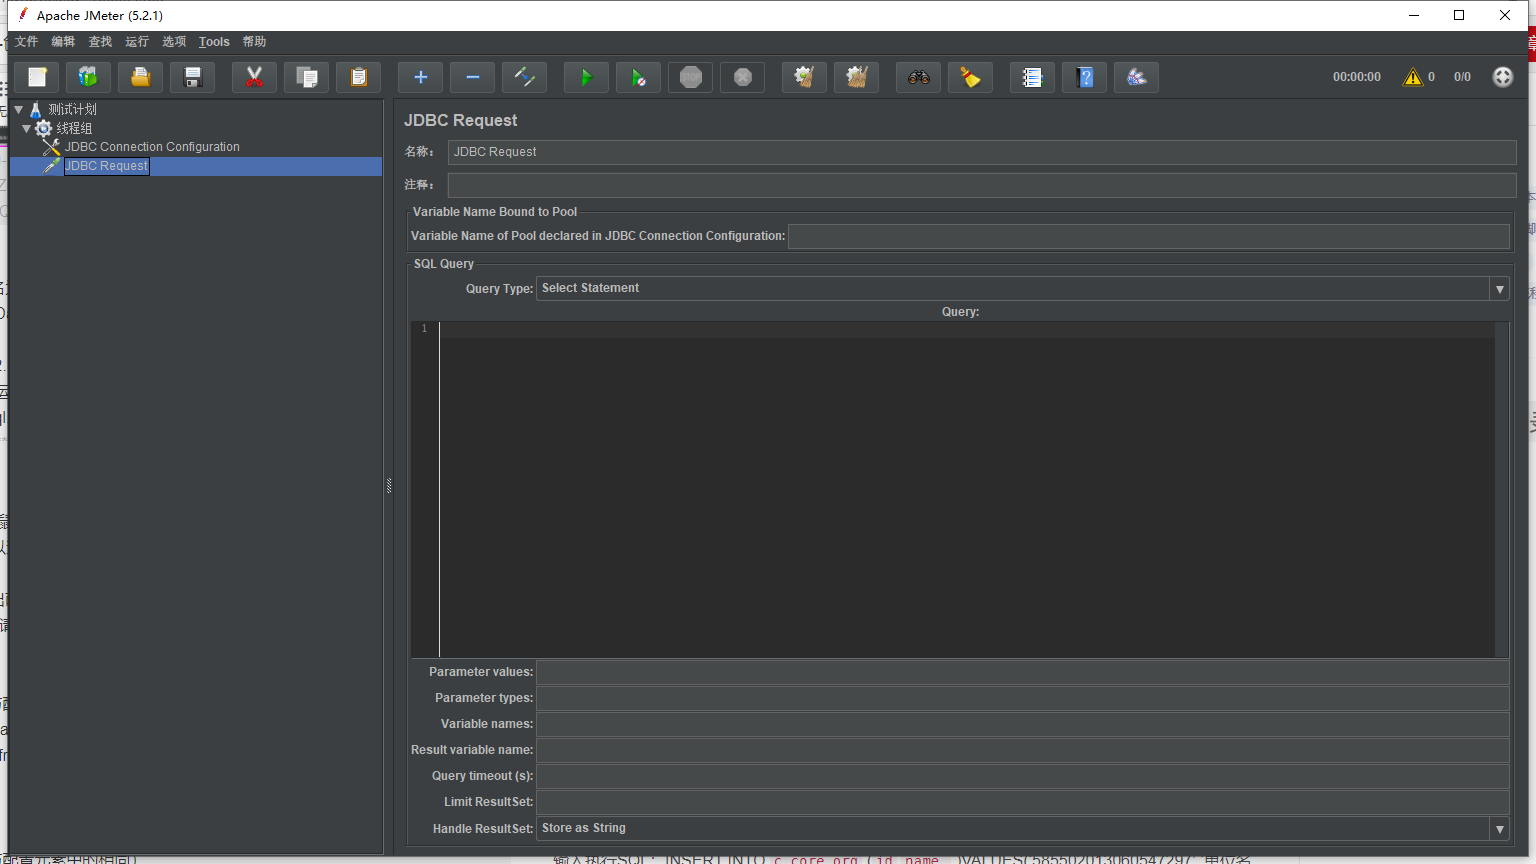
Task: Select 线程组 in the tree
Action: coord(74,128)
